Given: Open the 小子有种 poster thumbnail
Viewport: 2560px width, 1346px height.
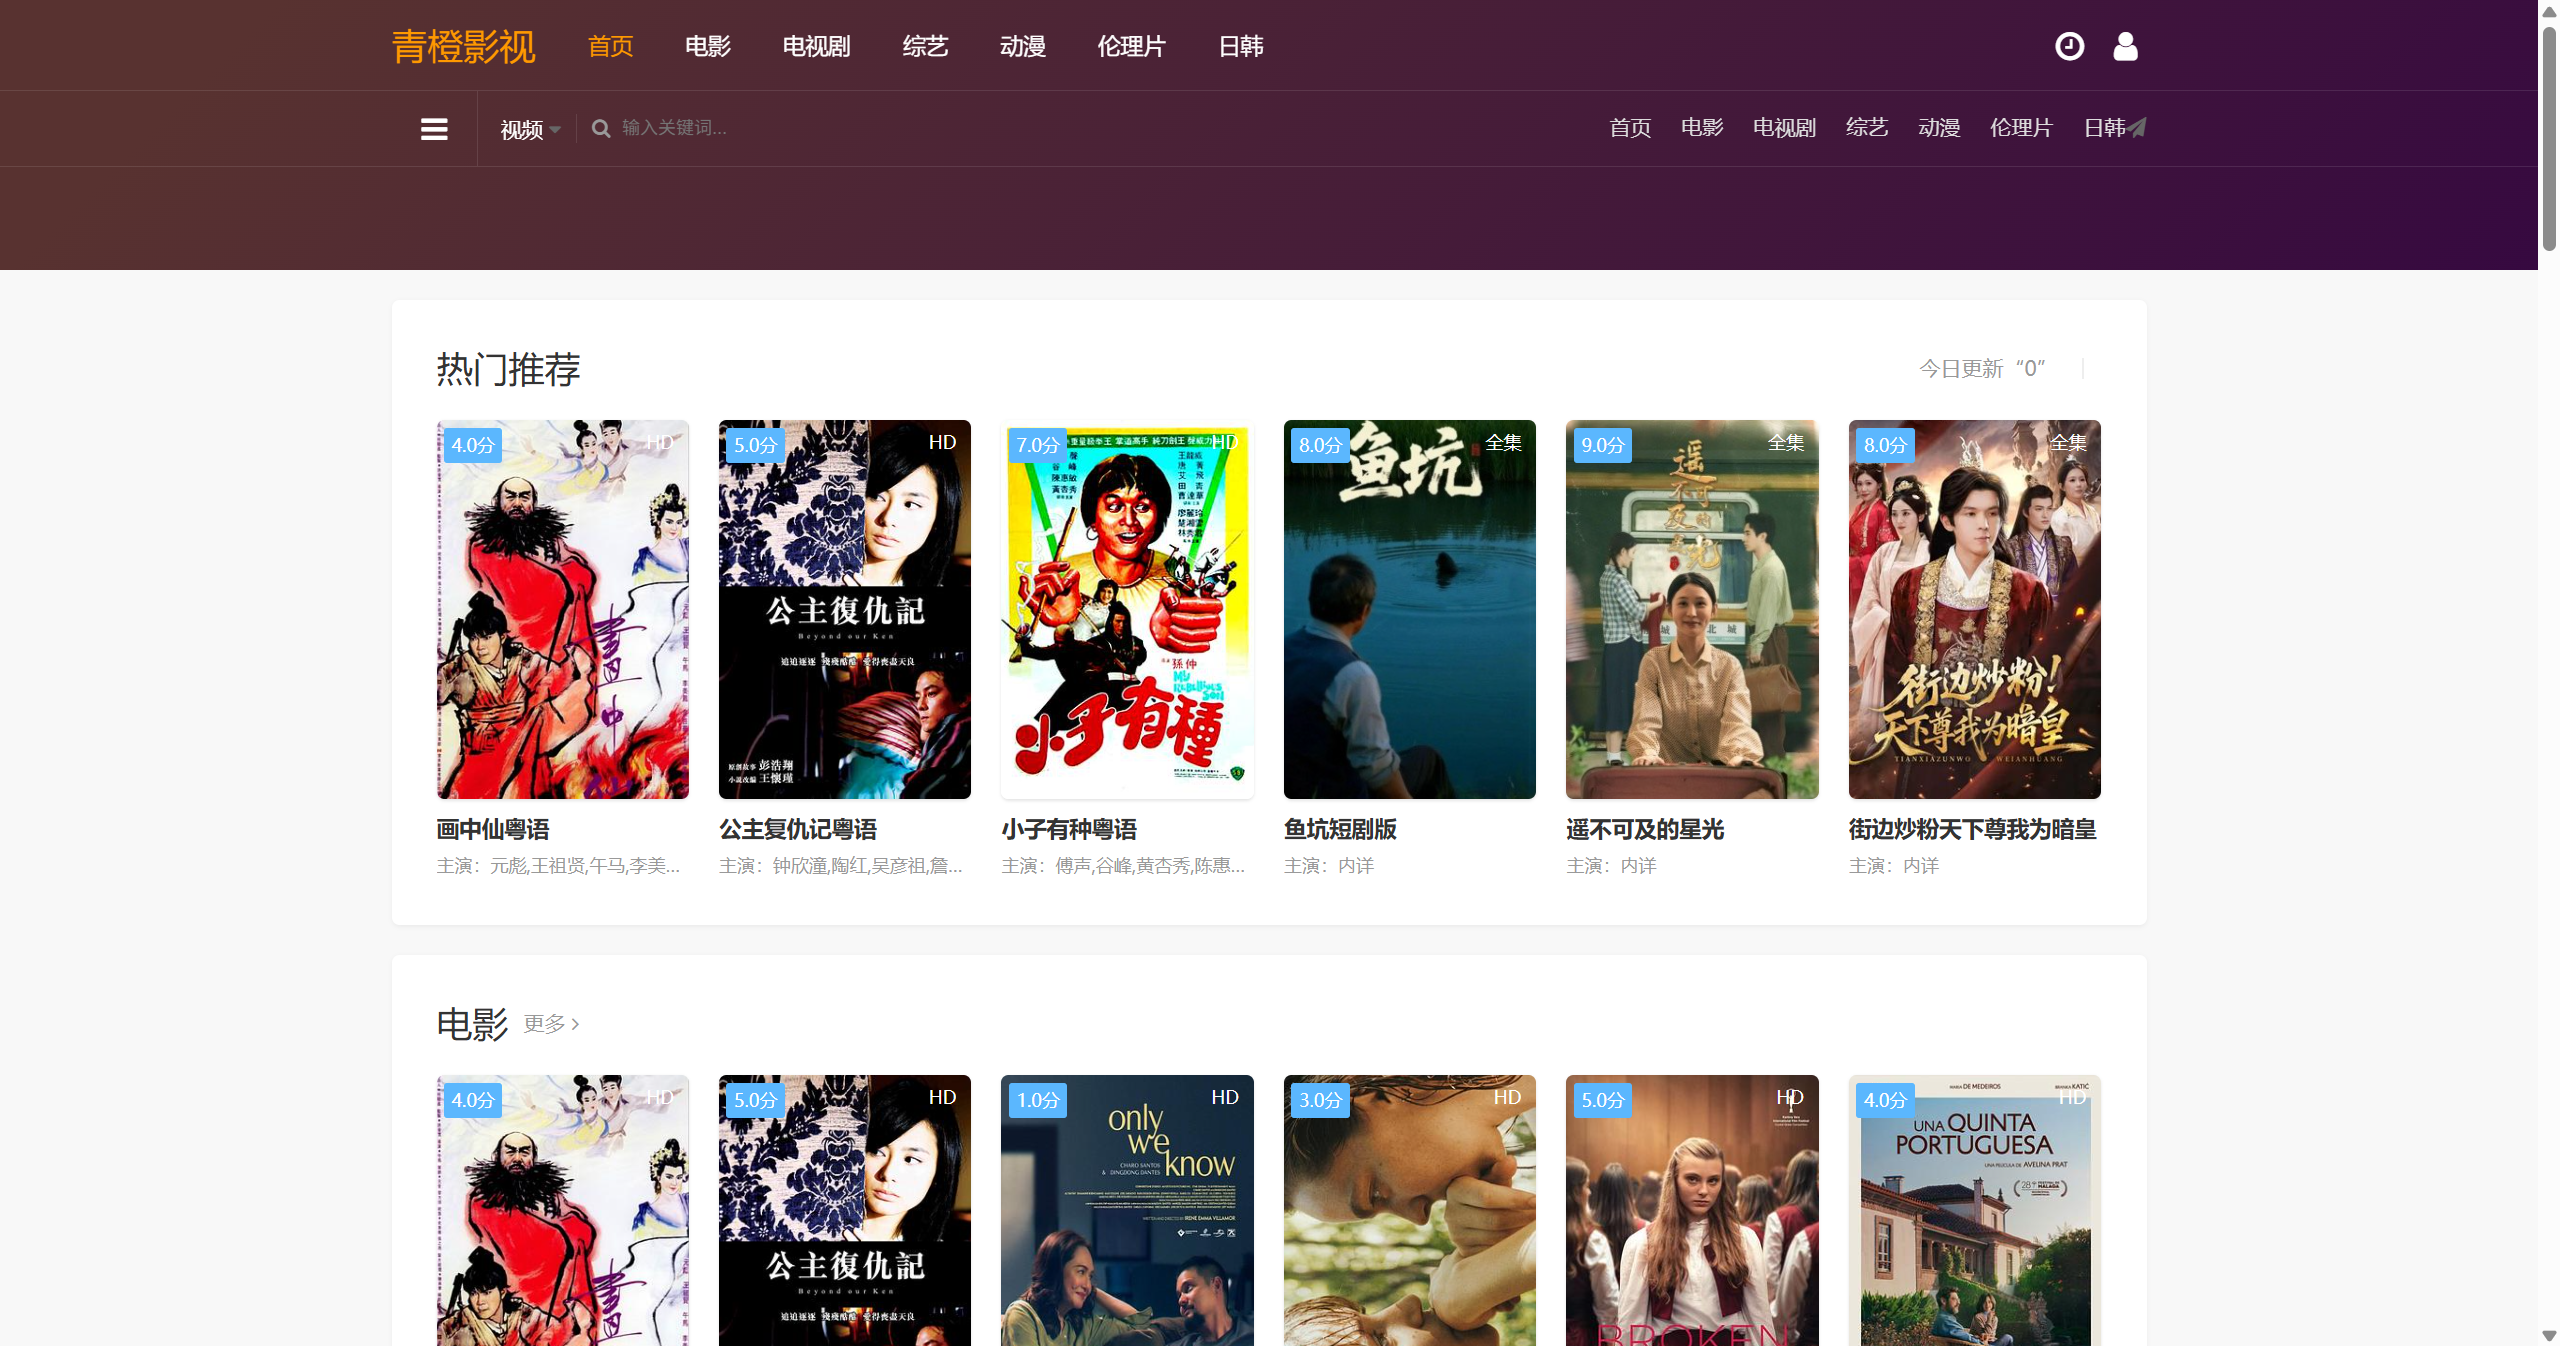Looking at the screenshot, I should coord(1127,608).
